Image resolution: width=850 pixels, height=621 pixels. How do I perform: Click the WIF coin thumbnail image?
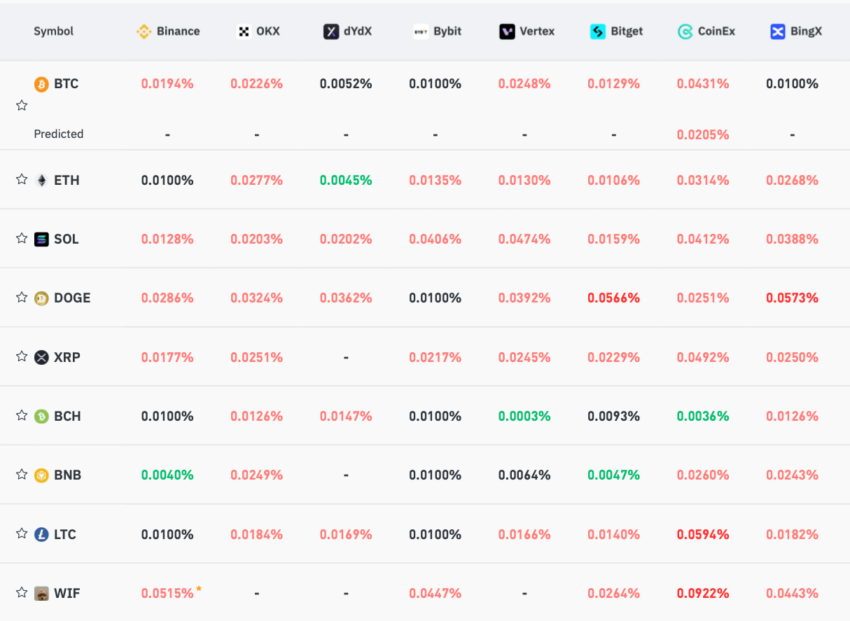click(41, 593)
